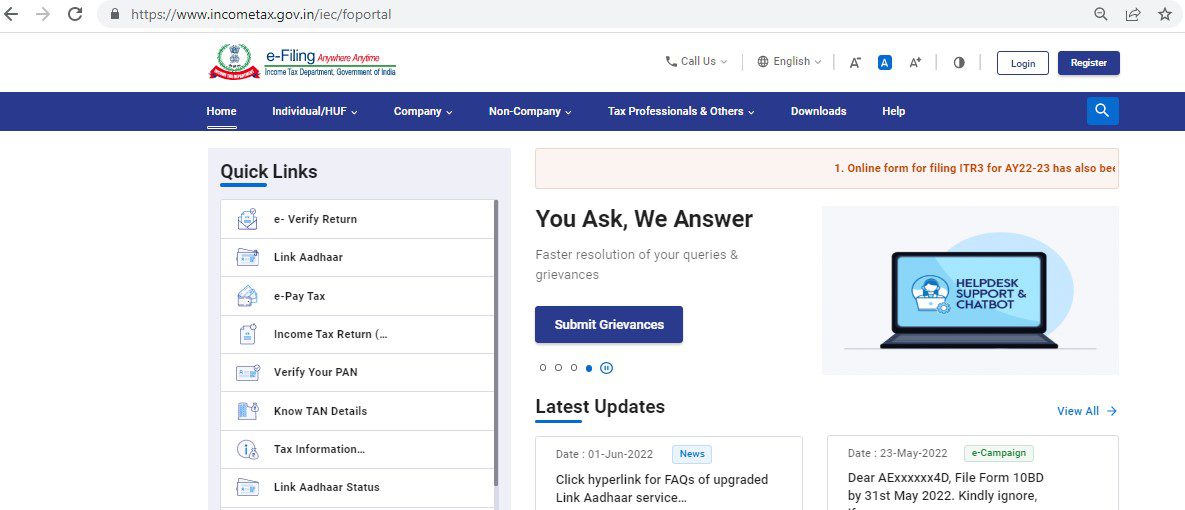Click the Date : 23-May-2022 text
1185x510 pixels.
pyautogui.click(x=897, y=453)
